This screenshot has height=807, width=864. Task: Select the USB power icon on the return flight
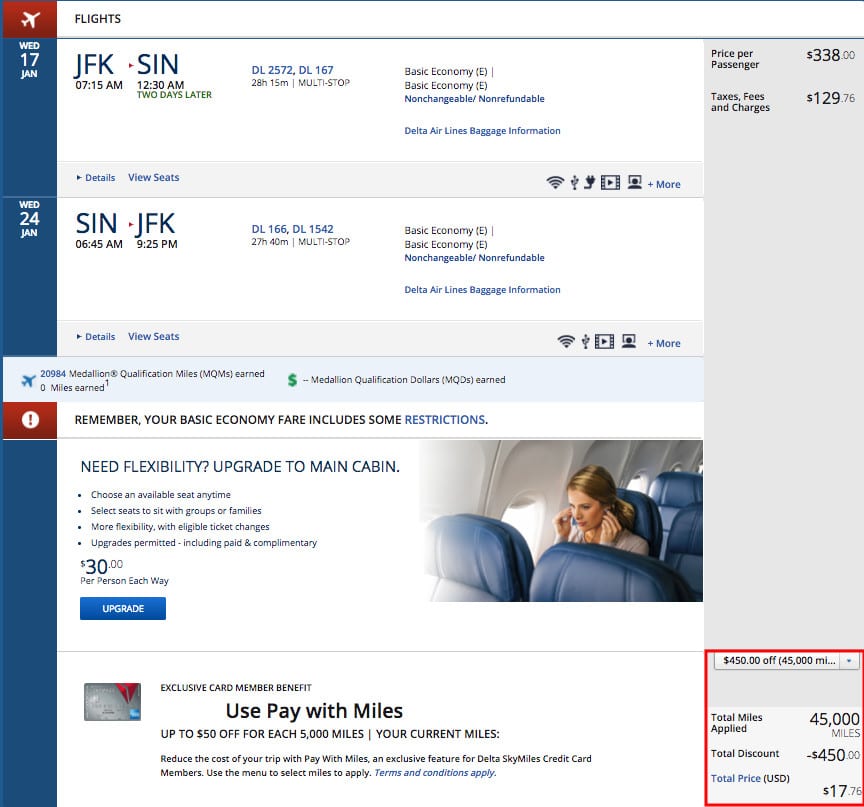point(585,341)
